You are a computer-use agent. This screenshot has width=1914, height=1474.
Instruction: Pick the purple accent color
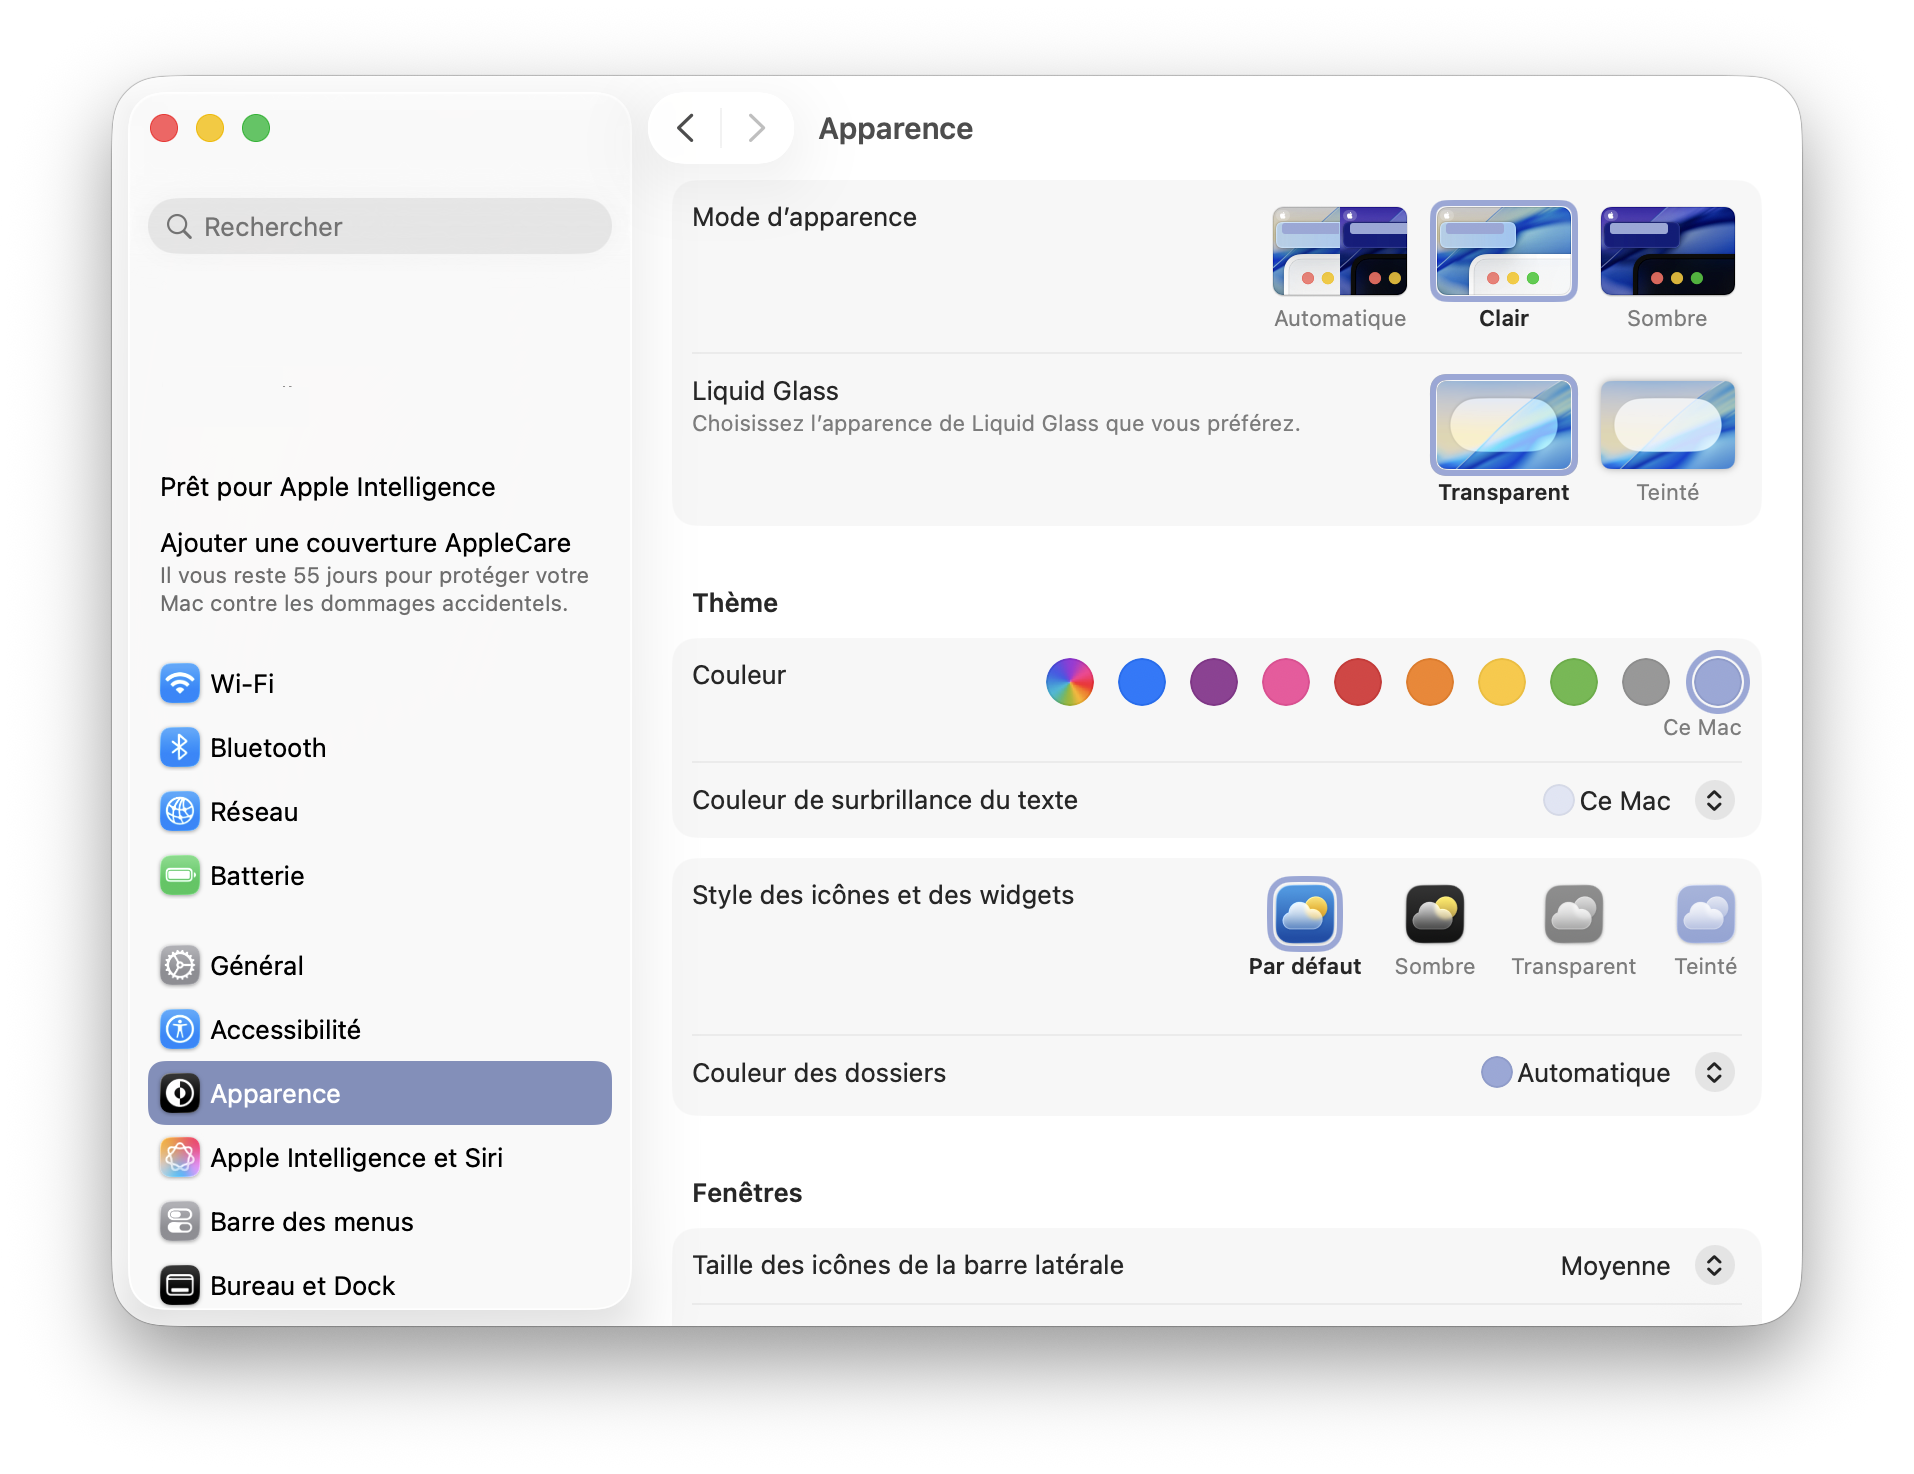[1213, 683]
